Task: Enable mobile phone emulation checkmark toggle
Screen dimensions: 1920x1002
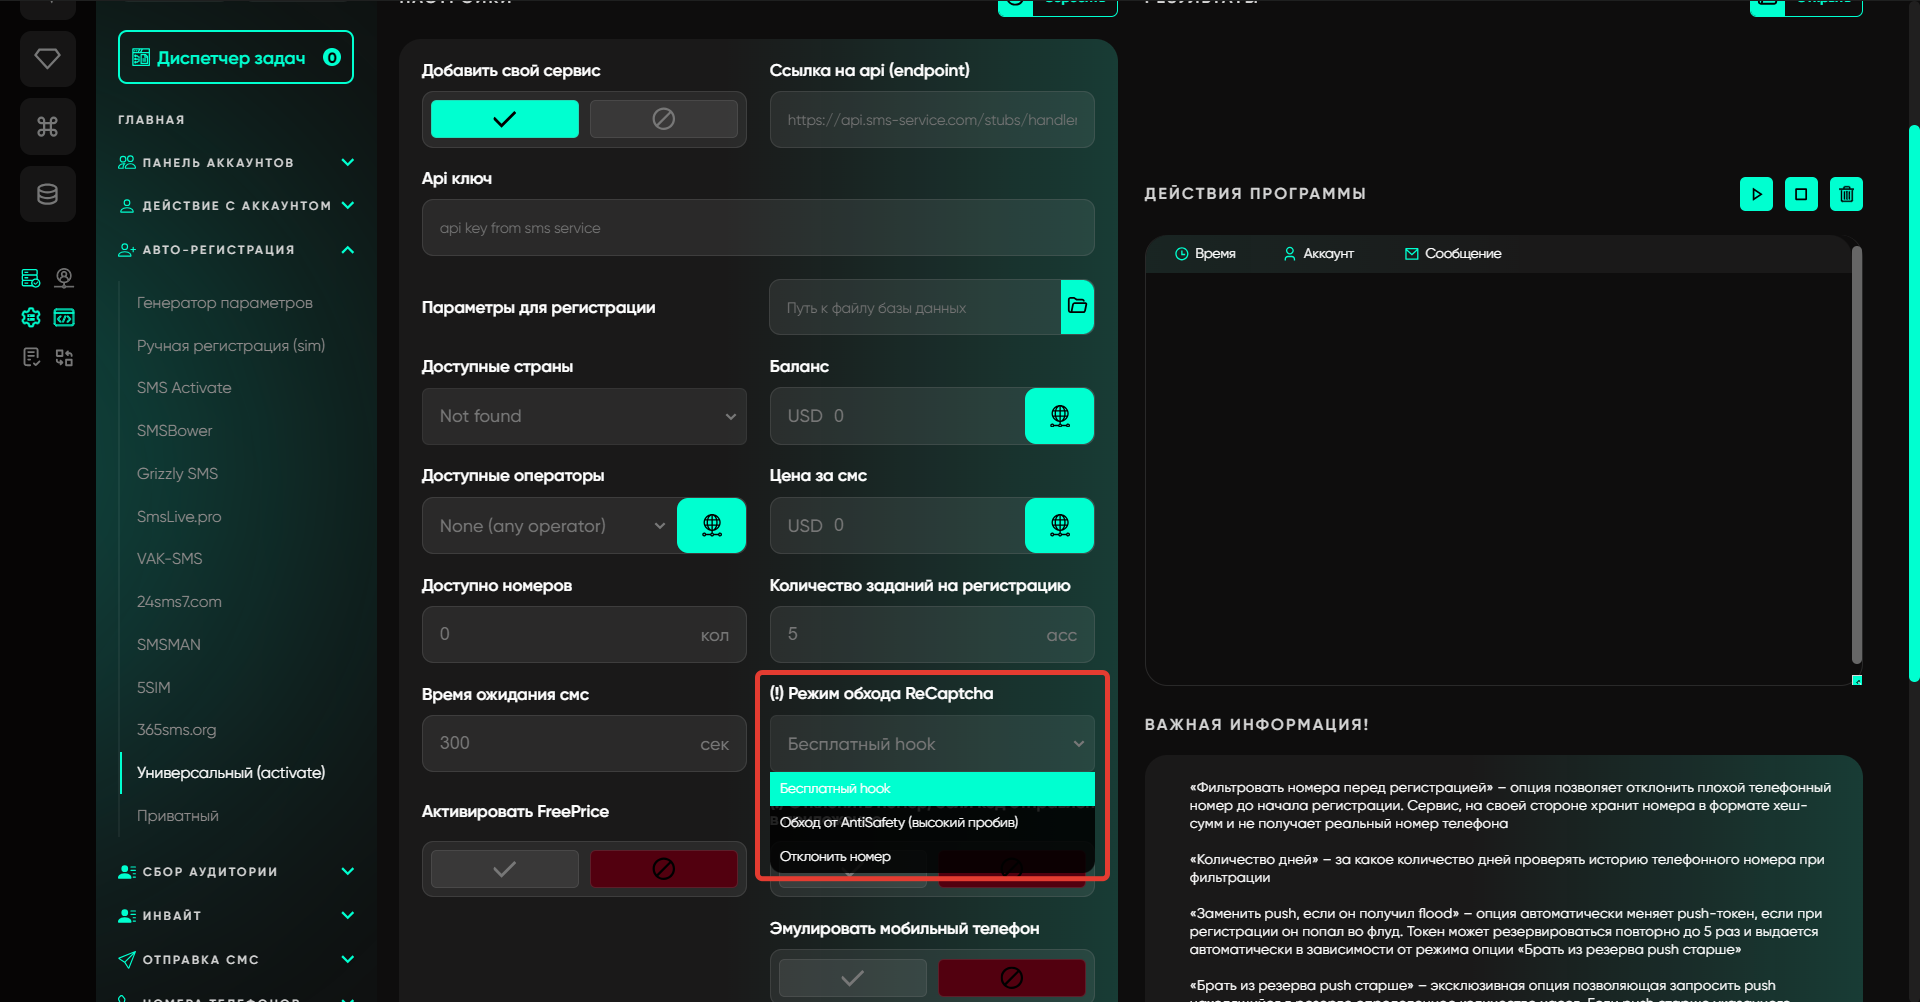Action: tap(852, 978)
